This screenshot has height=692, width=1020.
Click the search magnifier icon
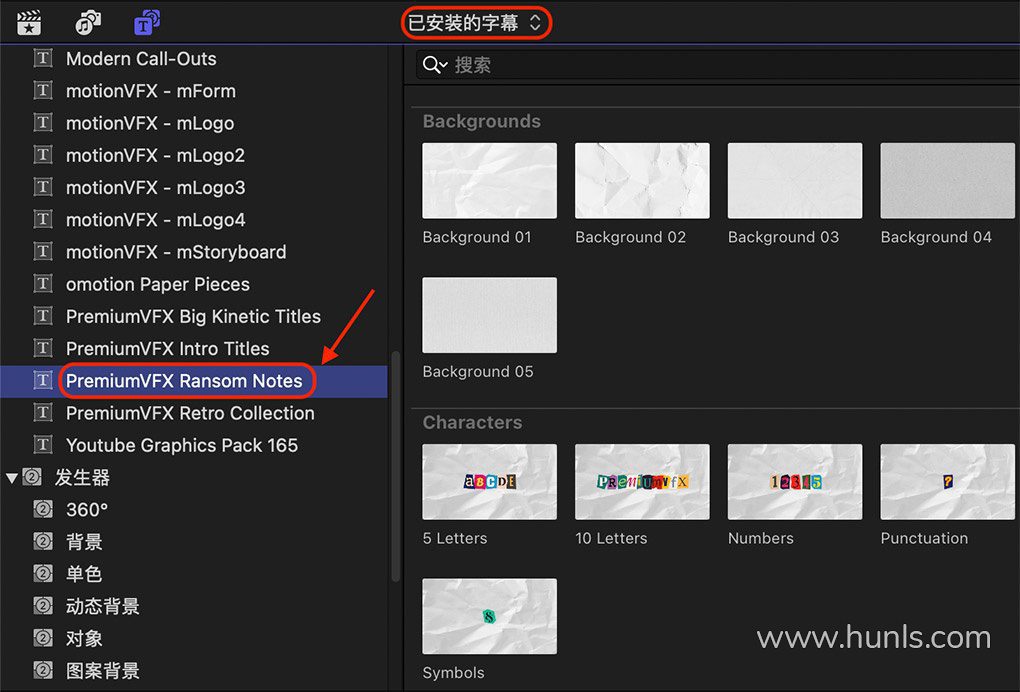[x=431, y=65]
